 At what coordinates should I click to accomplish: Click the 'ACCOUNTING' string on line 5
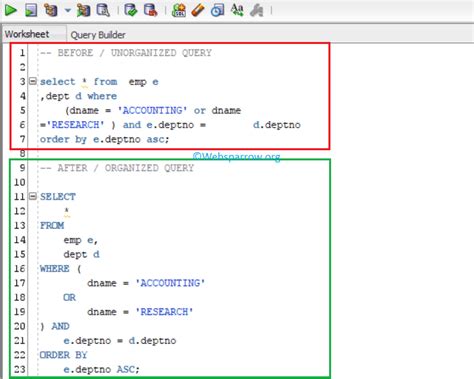pos(152,110)
